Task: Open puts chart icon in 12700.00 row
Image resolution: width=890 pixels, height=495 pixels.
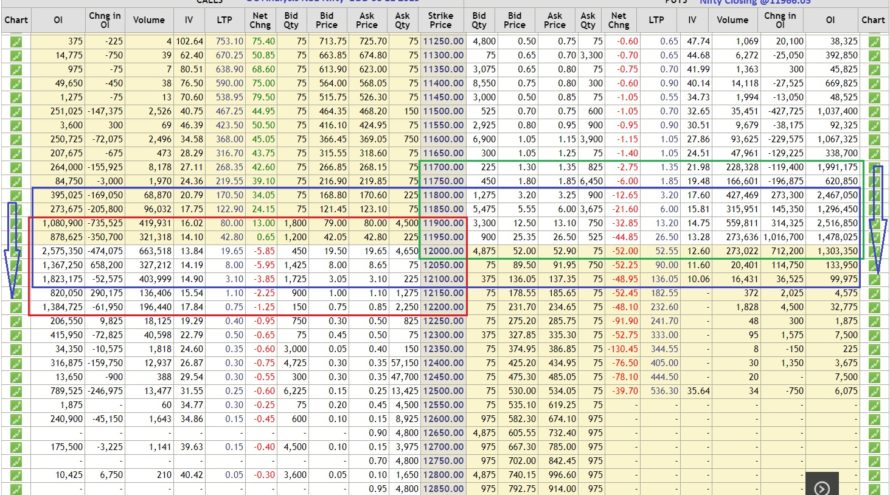Action: pyautogui.click(x=874, y=447)
